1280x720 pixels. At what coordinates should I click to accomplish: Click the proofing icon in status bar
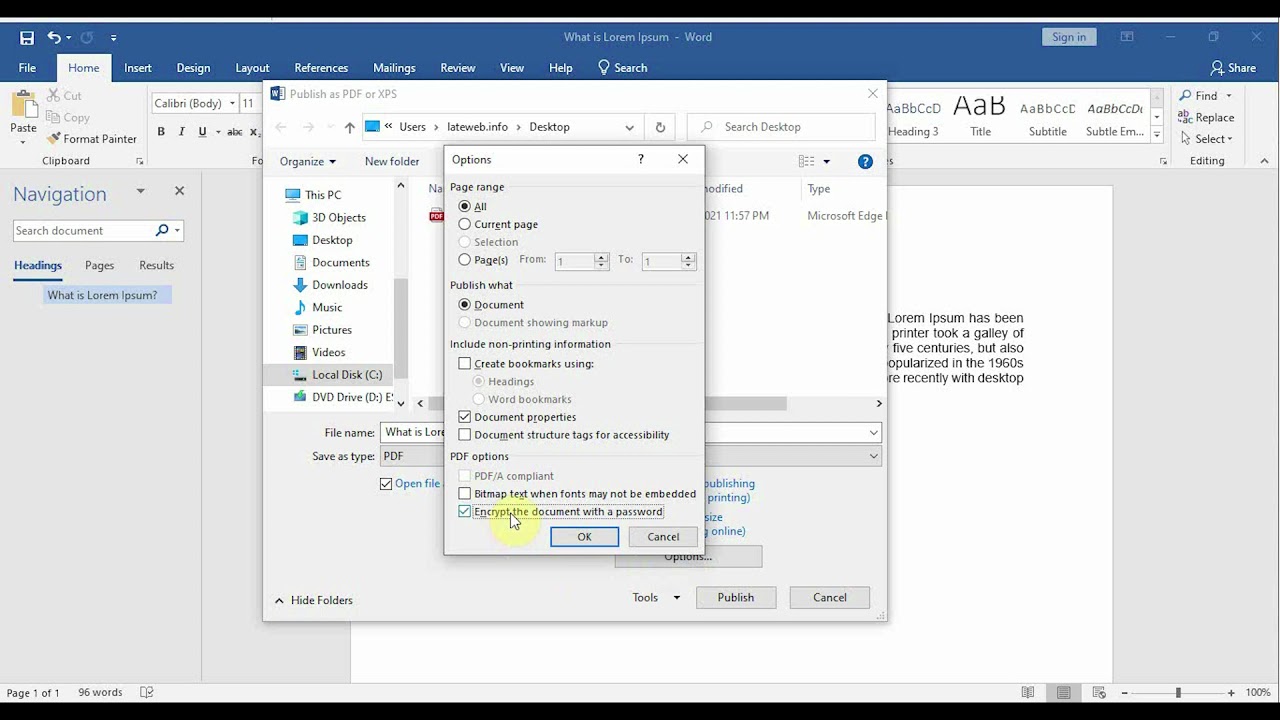pyautogui.click(x=147, y=692)
